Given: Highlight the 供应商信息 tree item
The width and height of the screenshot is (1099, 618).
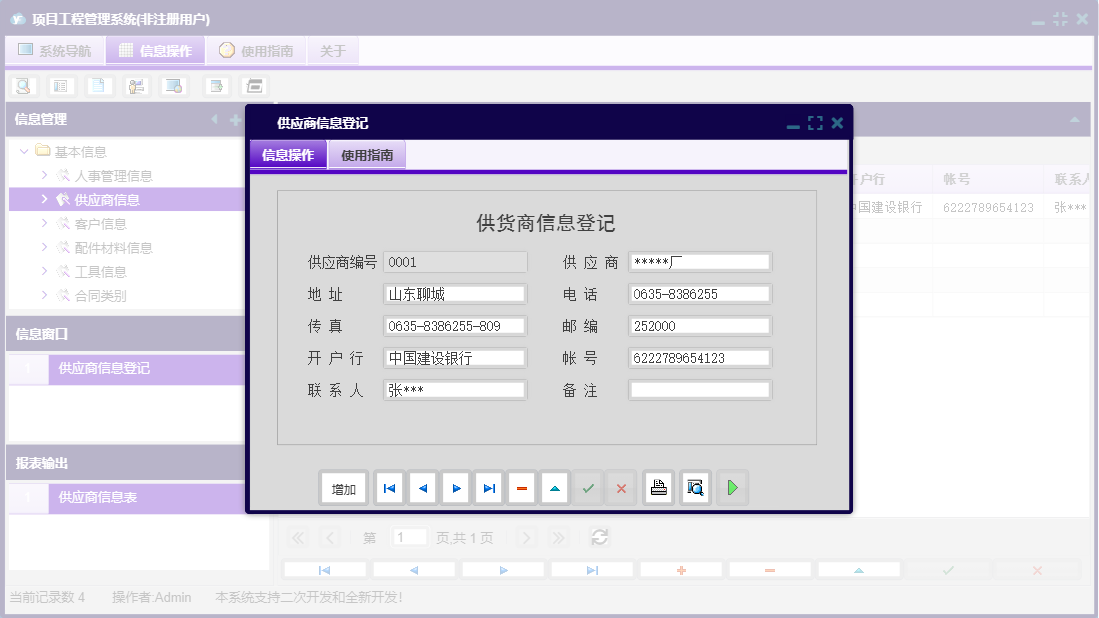Looking at the screenshot, I should (x=110, y=199).
